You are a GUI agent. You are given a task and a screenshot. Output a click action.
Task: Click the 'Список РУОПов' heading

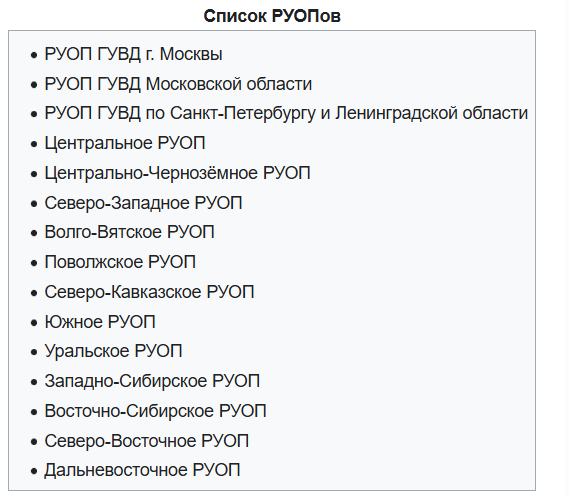[272, 16]
